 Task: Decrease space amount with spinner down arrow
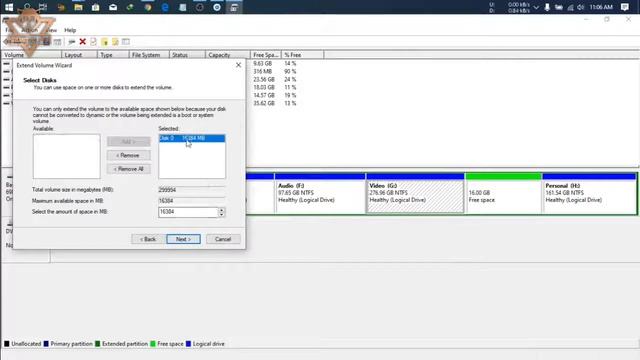pyautogui.click(x=222, y=215)
